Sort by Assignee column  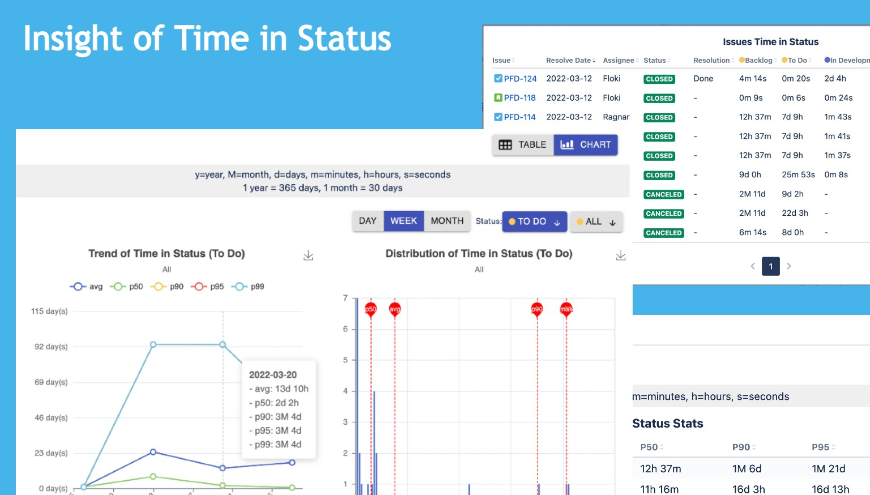(x=620, y=60)
